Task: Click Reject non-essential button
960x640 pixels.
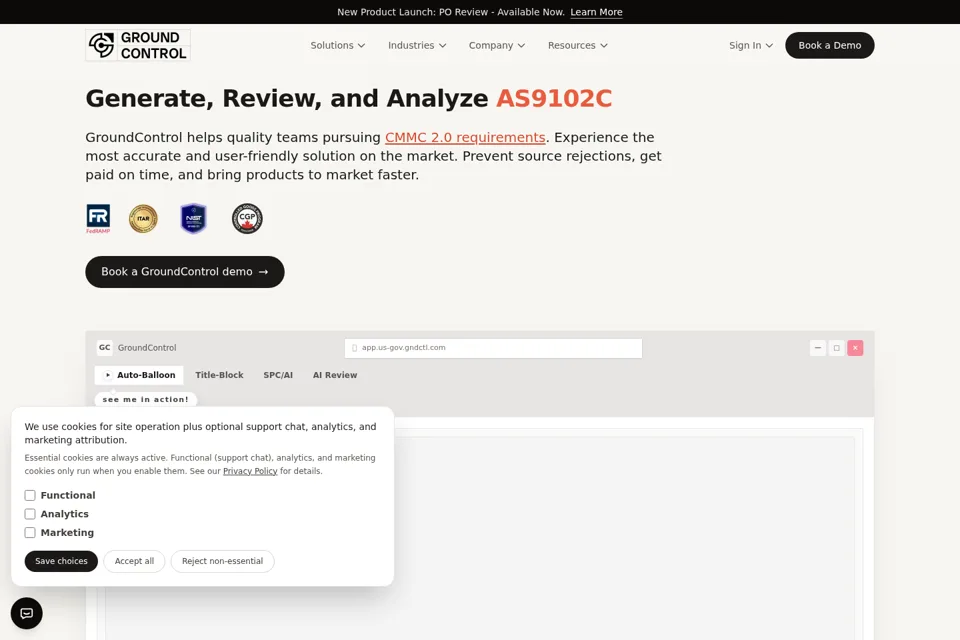Action: [222, 561]
